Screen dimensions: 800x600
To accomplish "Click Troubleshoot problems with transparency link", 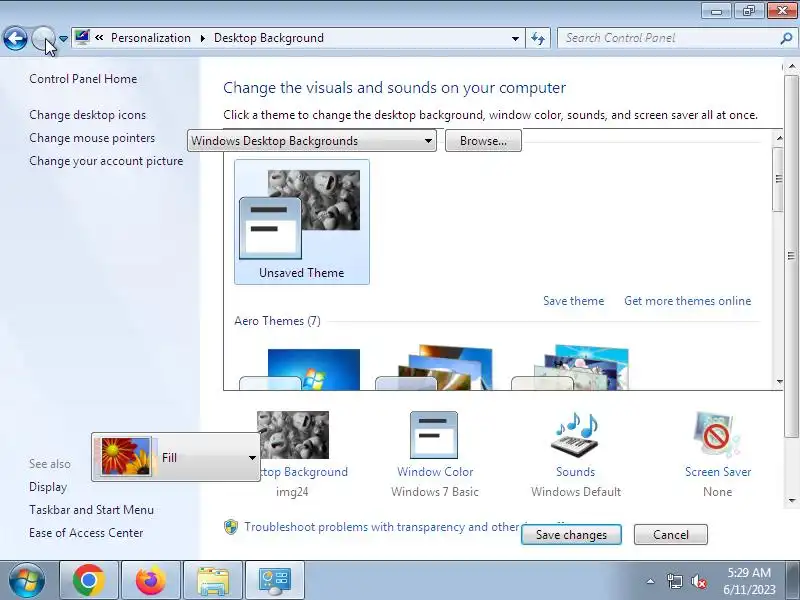I will 382,527.
